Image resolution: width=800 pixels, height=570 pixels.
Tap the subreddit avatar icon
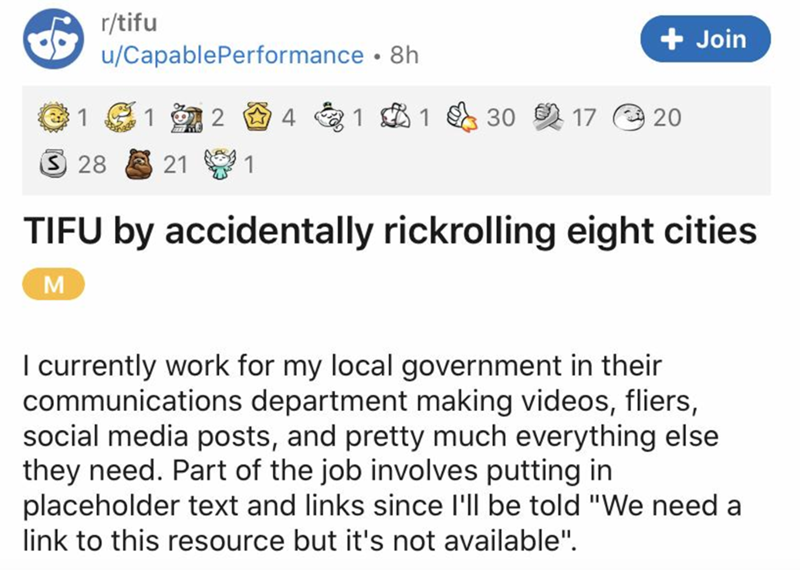(54, 38)
